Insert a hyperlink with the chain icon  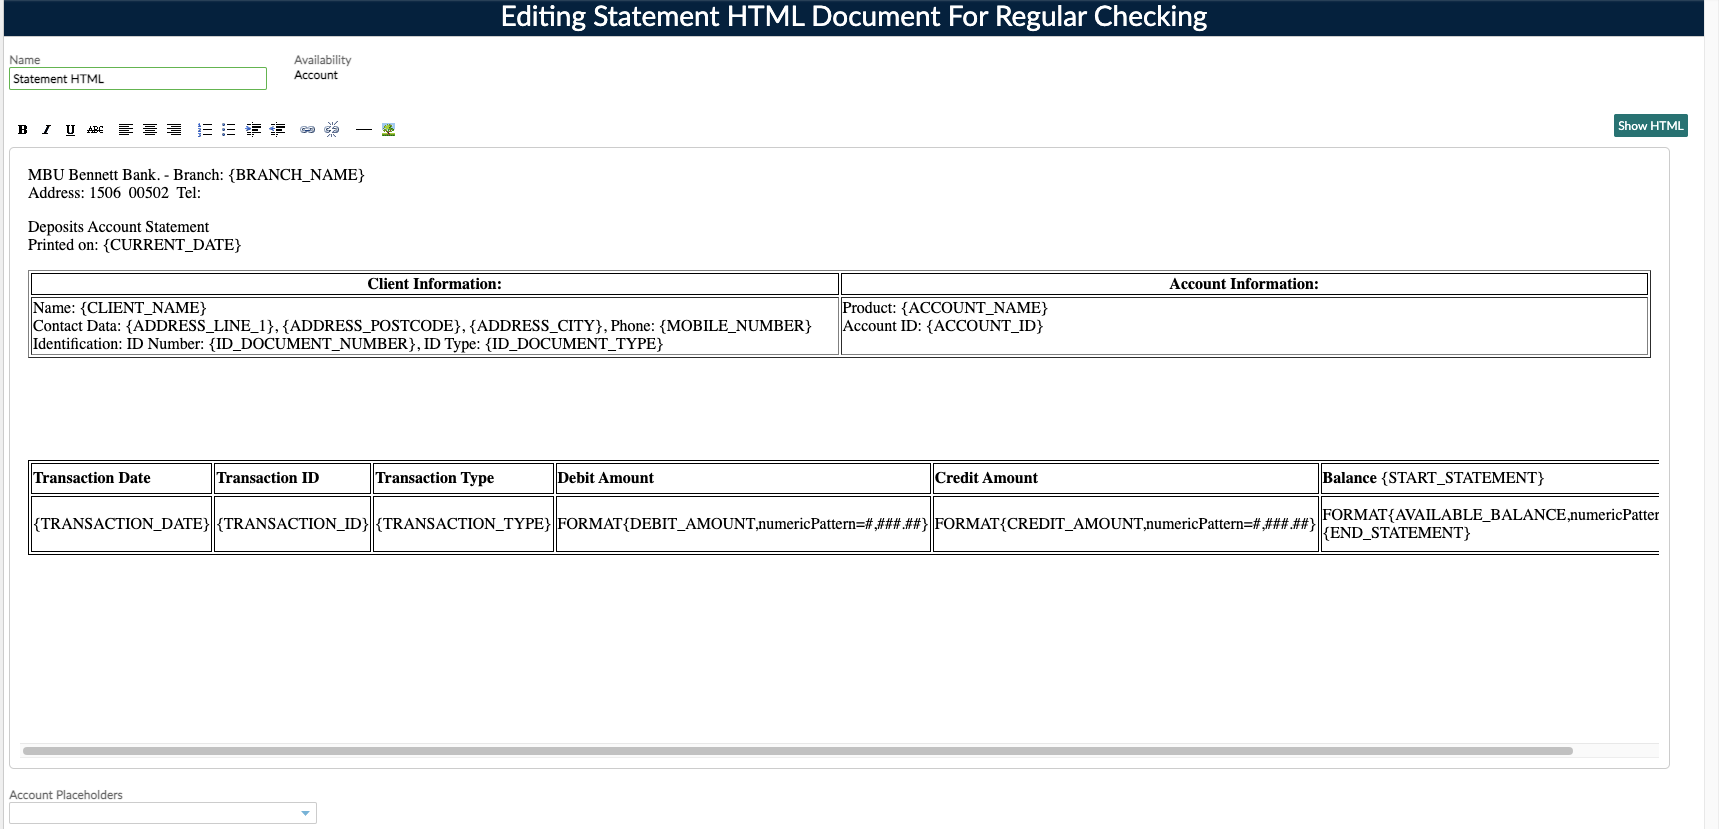[308, 129]
